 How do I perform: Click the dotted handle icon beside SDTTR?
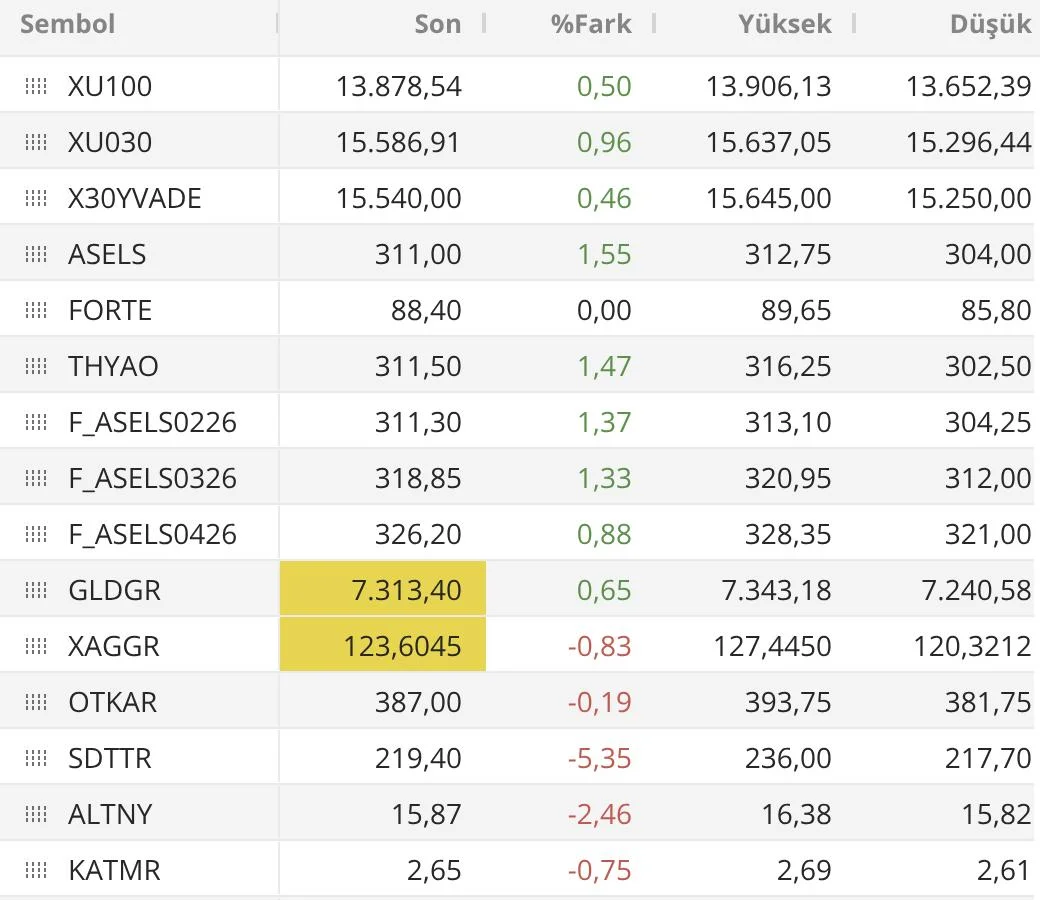(x=36, y=759)
